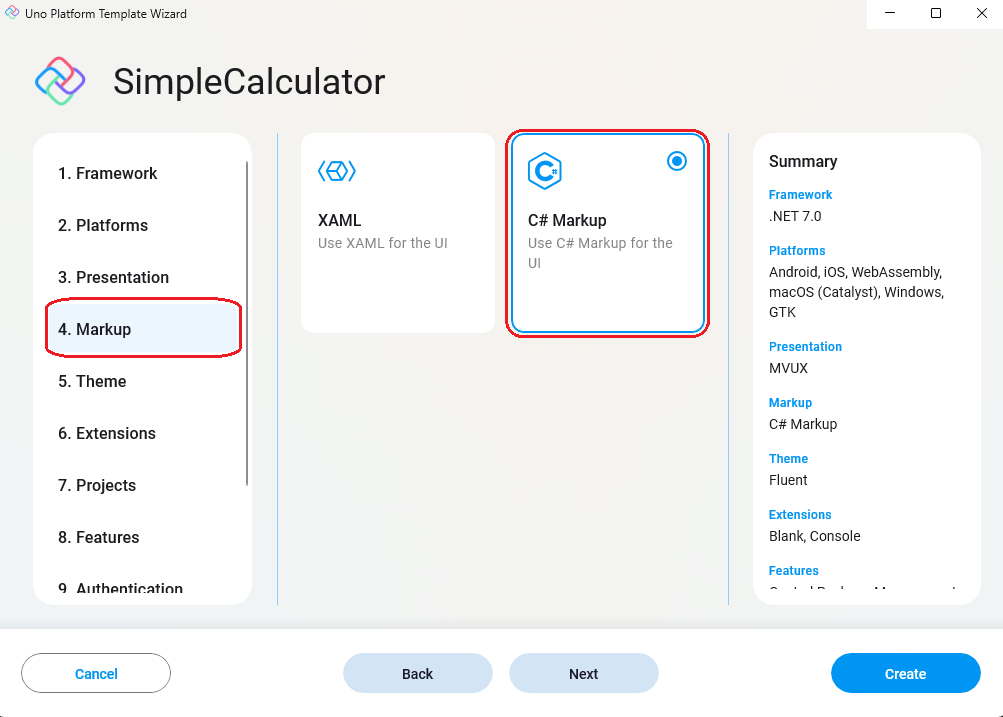Screen dimensions: 1003x717
Task: Choose the XAML option card
Action: tap(398, 232)
